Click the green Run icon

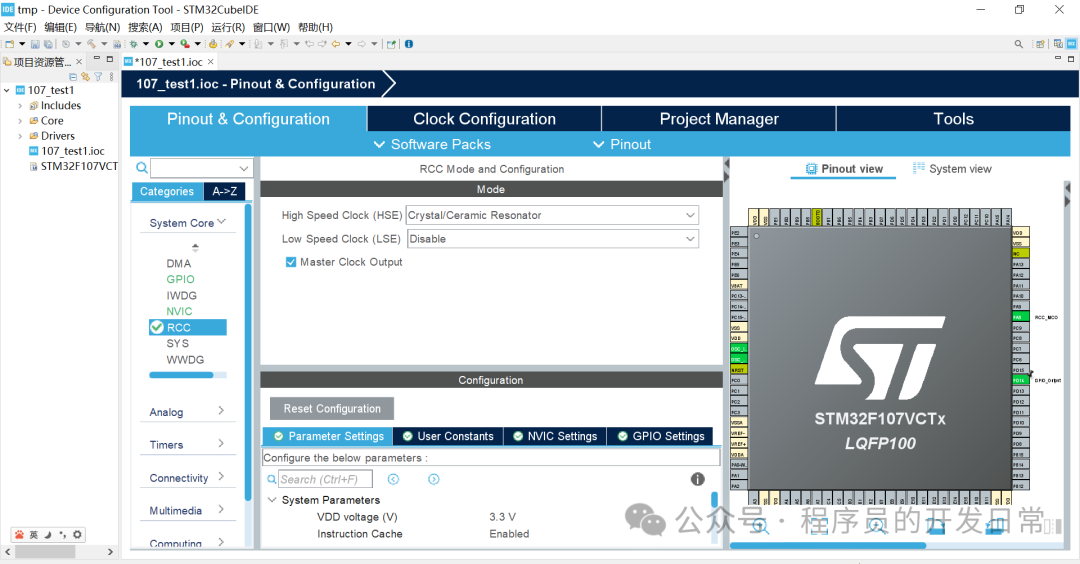point(159,44)
